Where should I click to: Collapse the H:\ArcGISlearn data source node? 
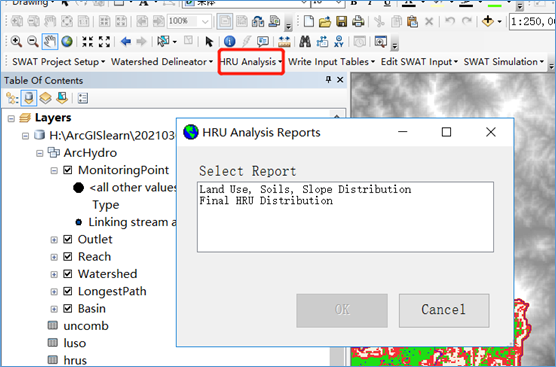(x=25, y=136)
